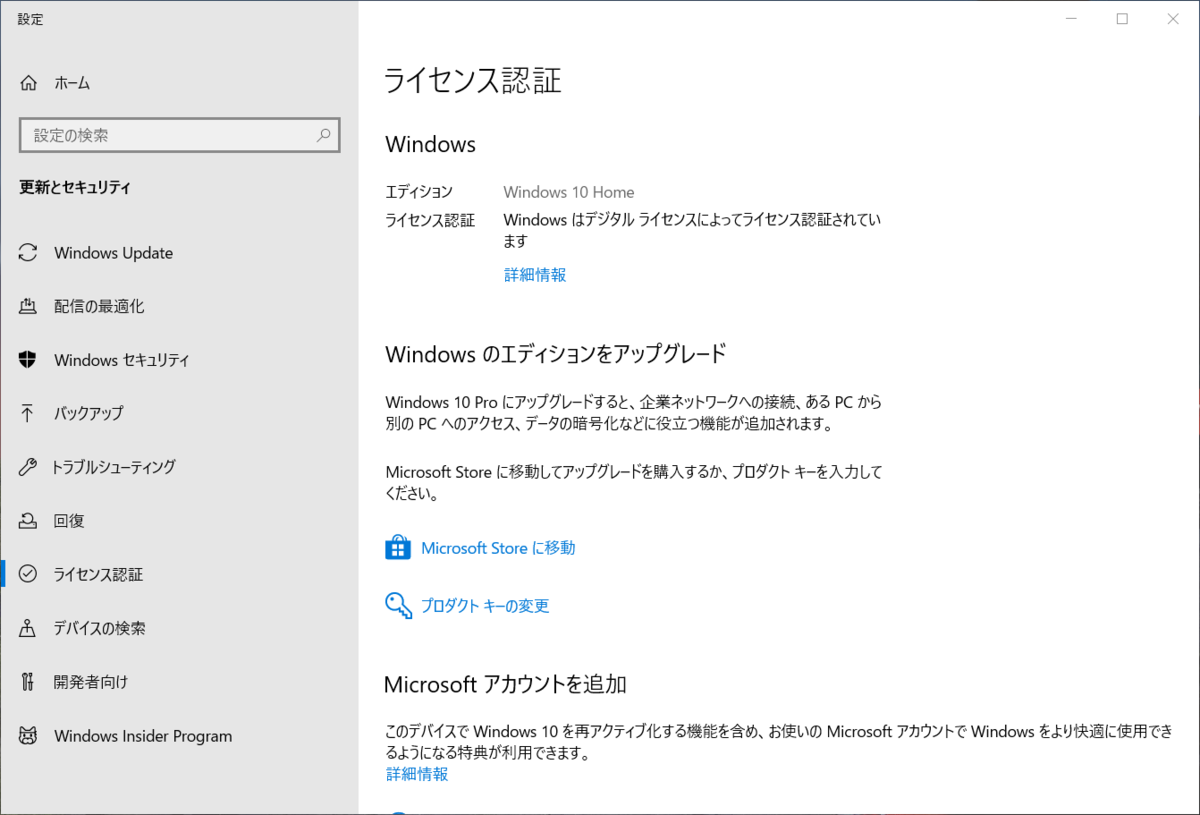Click the 更新とセキュリティ category heading

[75, 187]
